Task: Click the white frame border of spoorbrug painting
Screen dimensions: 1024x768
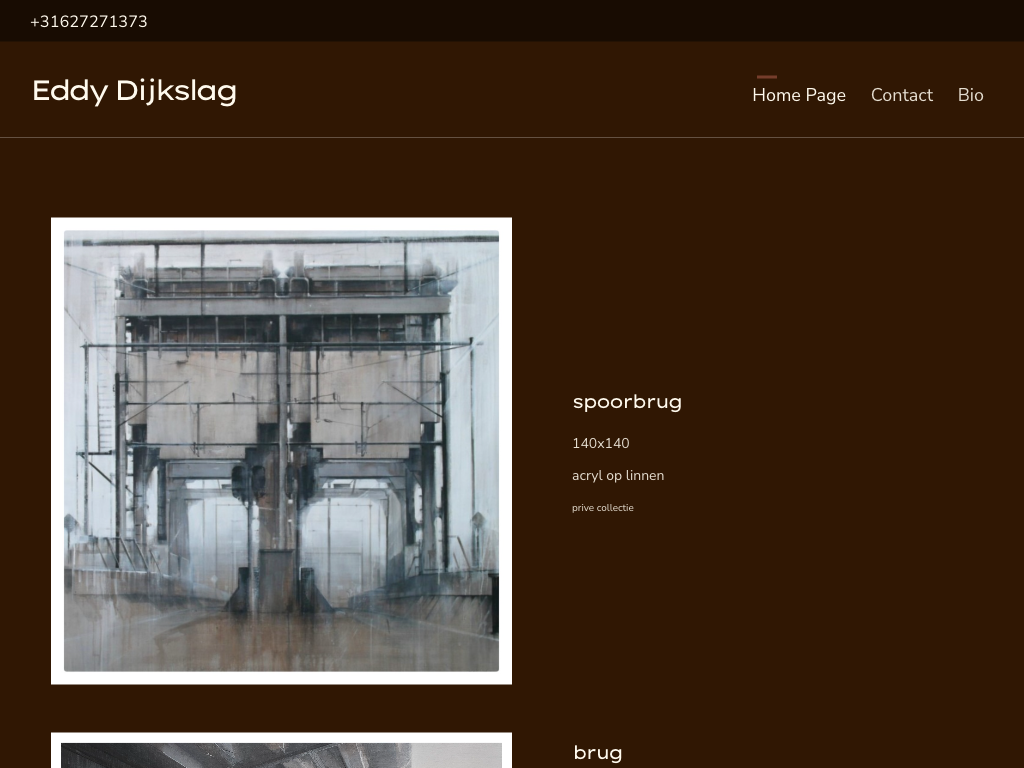Action: [57, 450]
